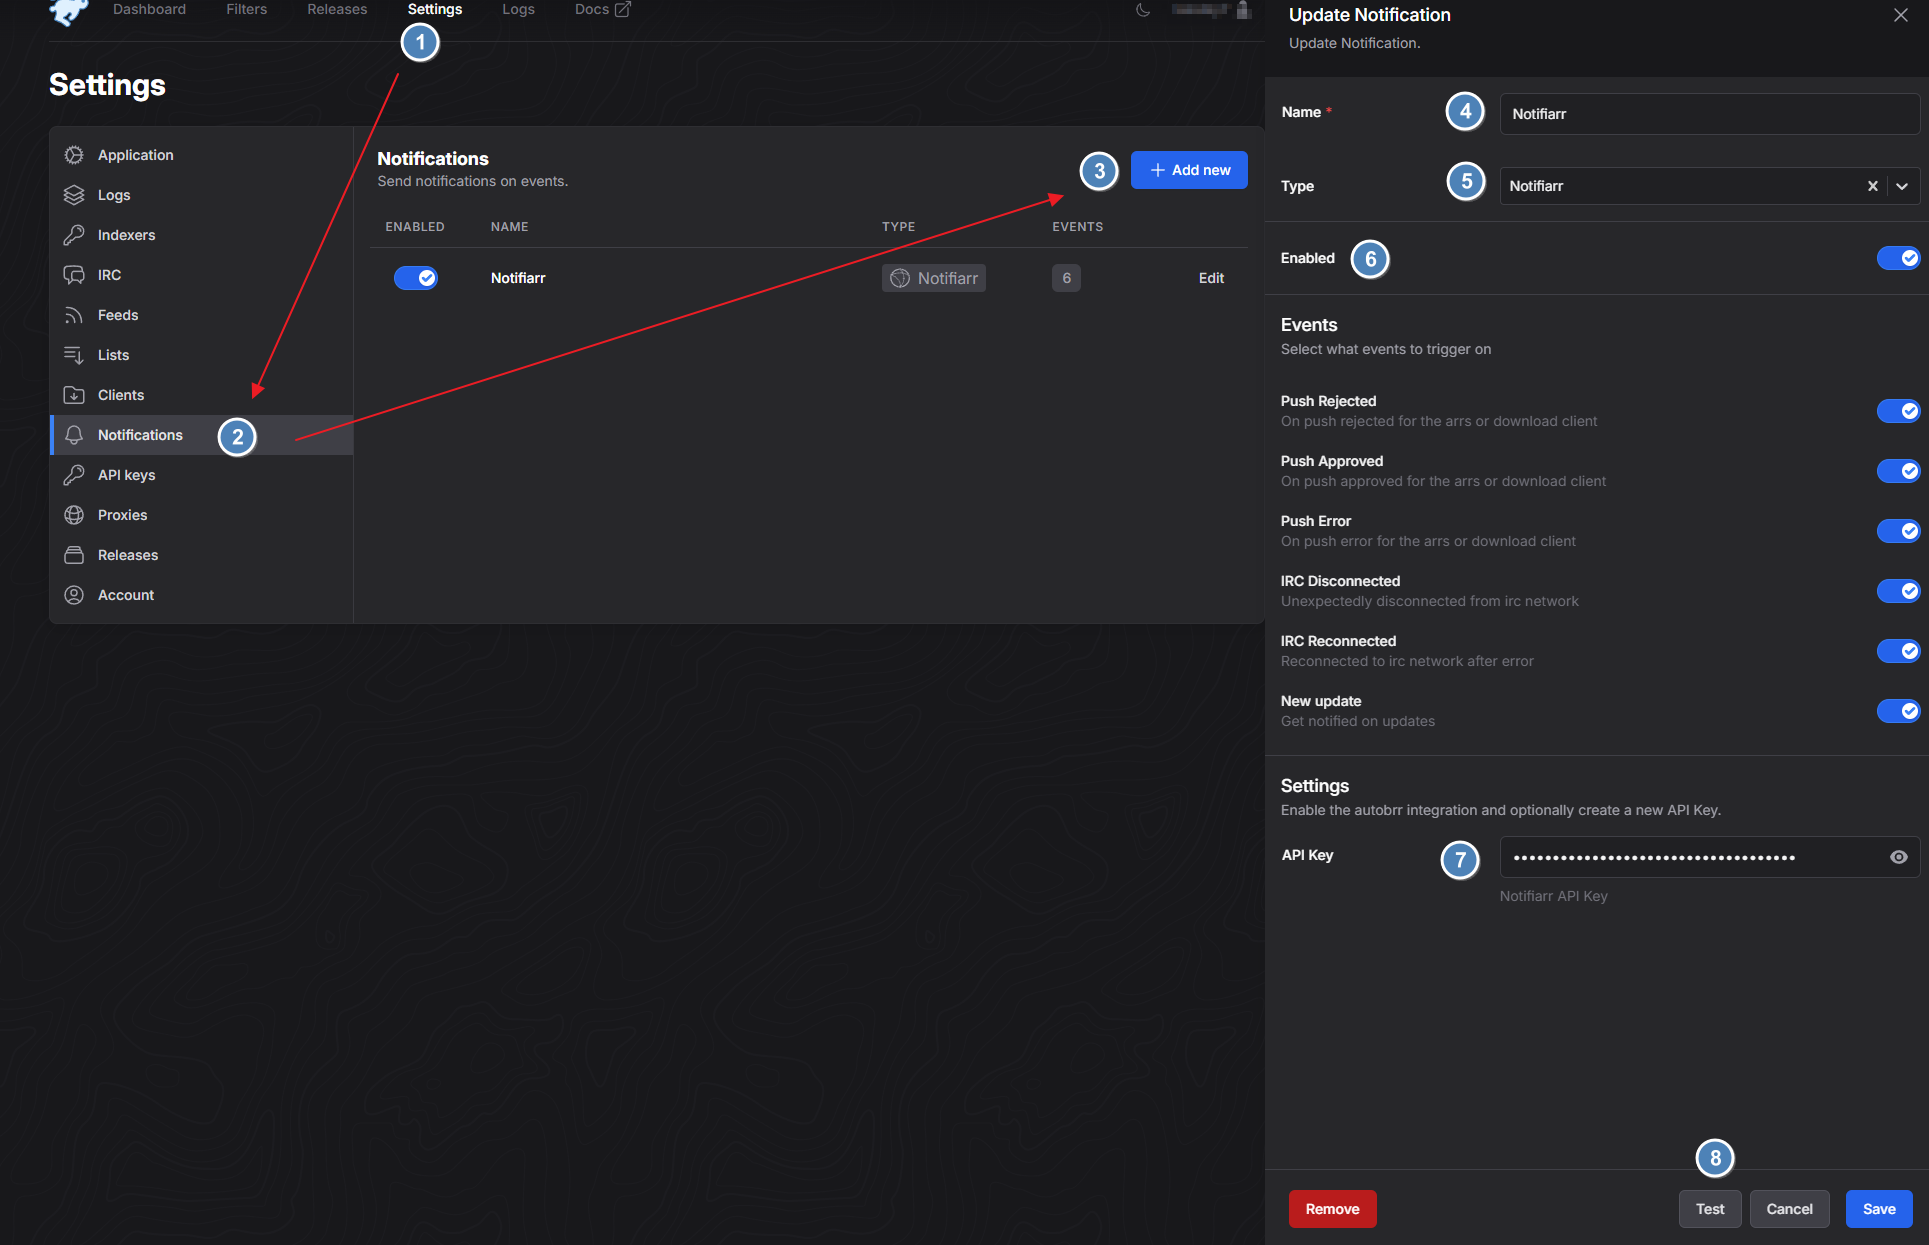Screen dimensions: 1929x1245
Task: Click the Lists icon in sidebar
Action: 74,355
